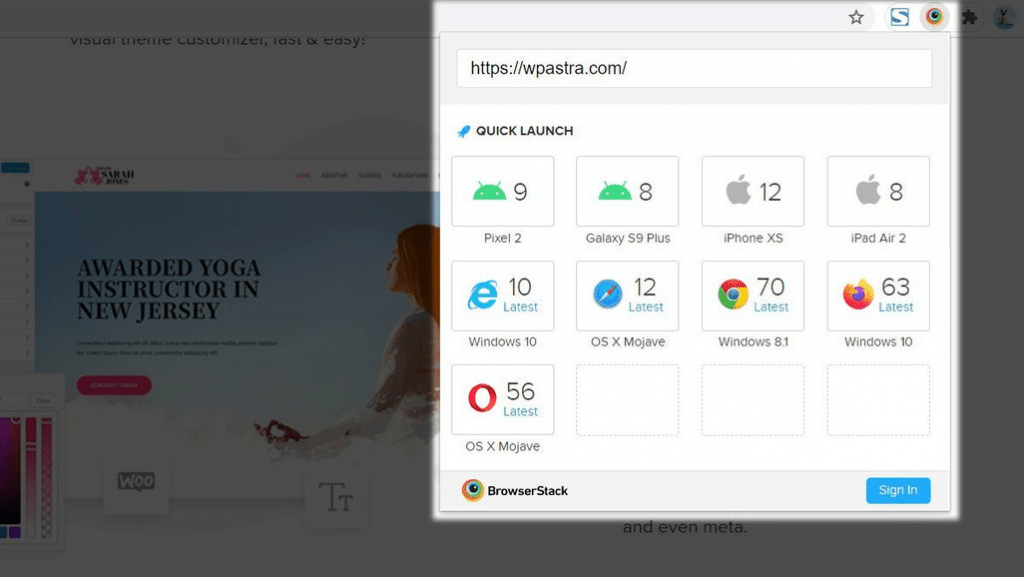Launch Safari 12 on OS X Mojave
1024x577 pixels.
click(x=628, y=296)
